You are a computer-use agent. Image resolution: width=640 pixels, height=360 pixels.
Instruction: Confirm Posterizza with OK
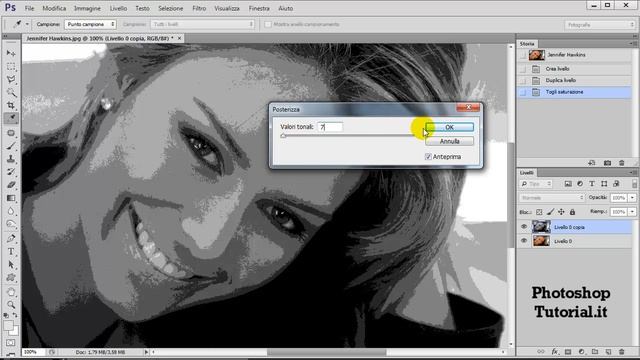point(449,127)
